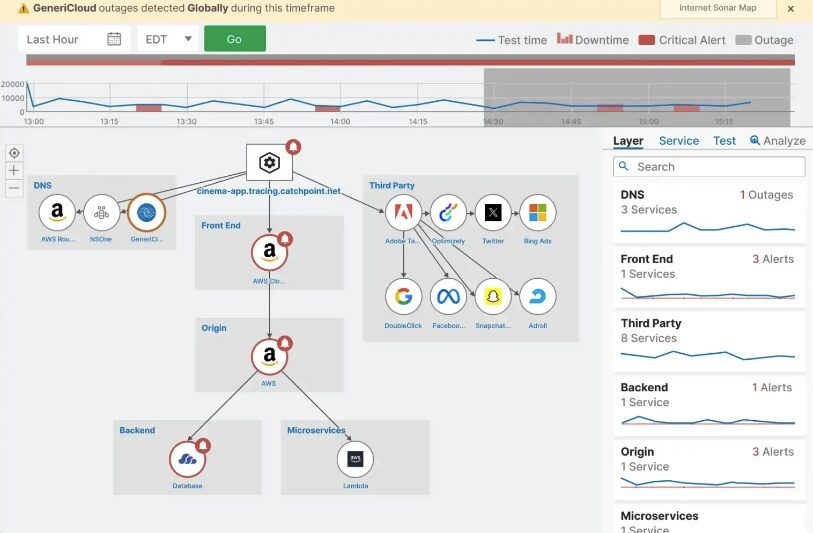Select the DNS layer card

point(709,213)
